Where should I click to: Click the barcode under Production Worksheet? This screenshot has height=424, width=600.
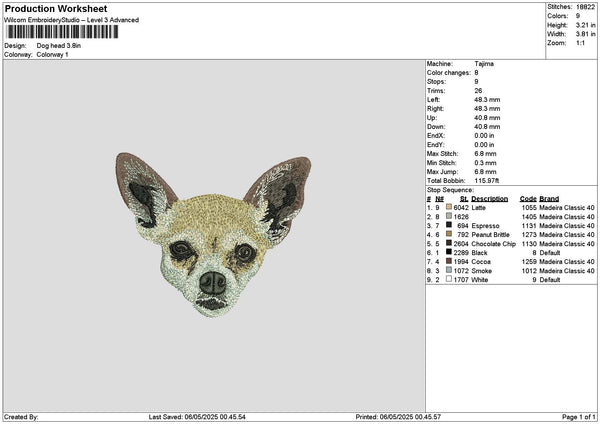point(62,32)
